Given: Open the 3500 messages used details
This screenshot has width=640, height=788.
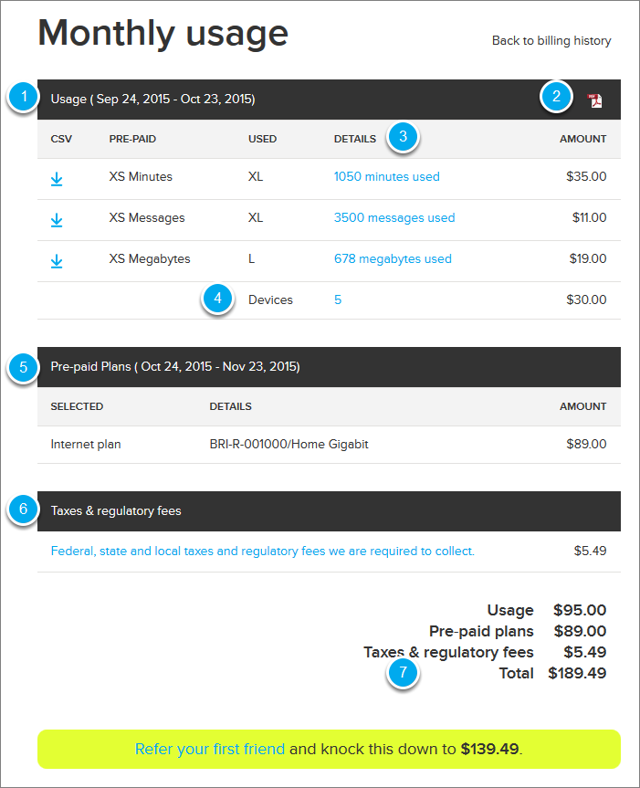Looking at the screenshot, I should point(394,218).
